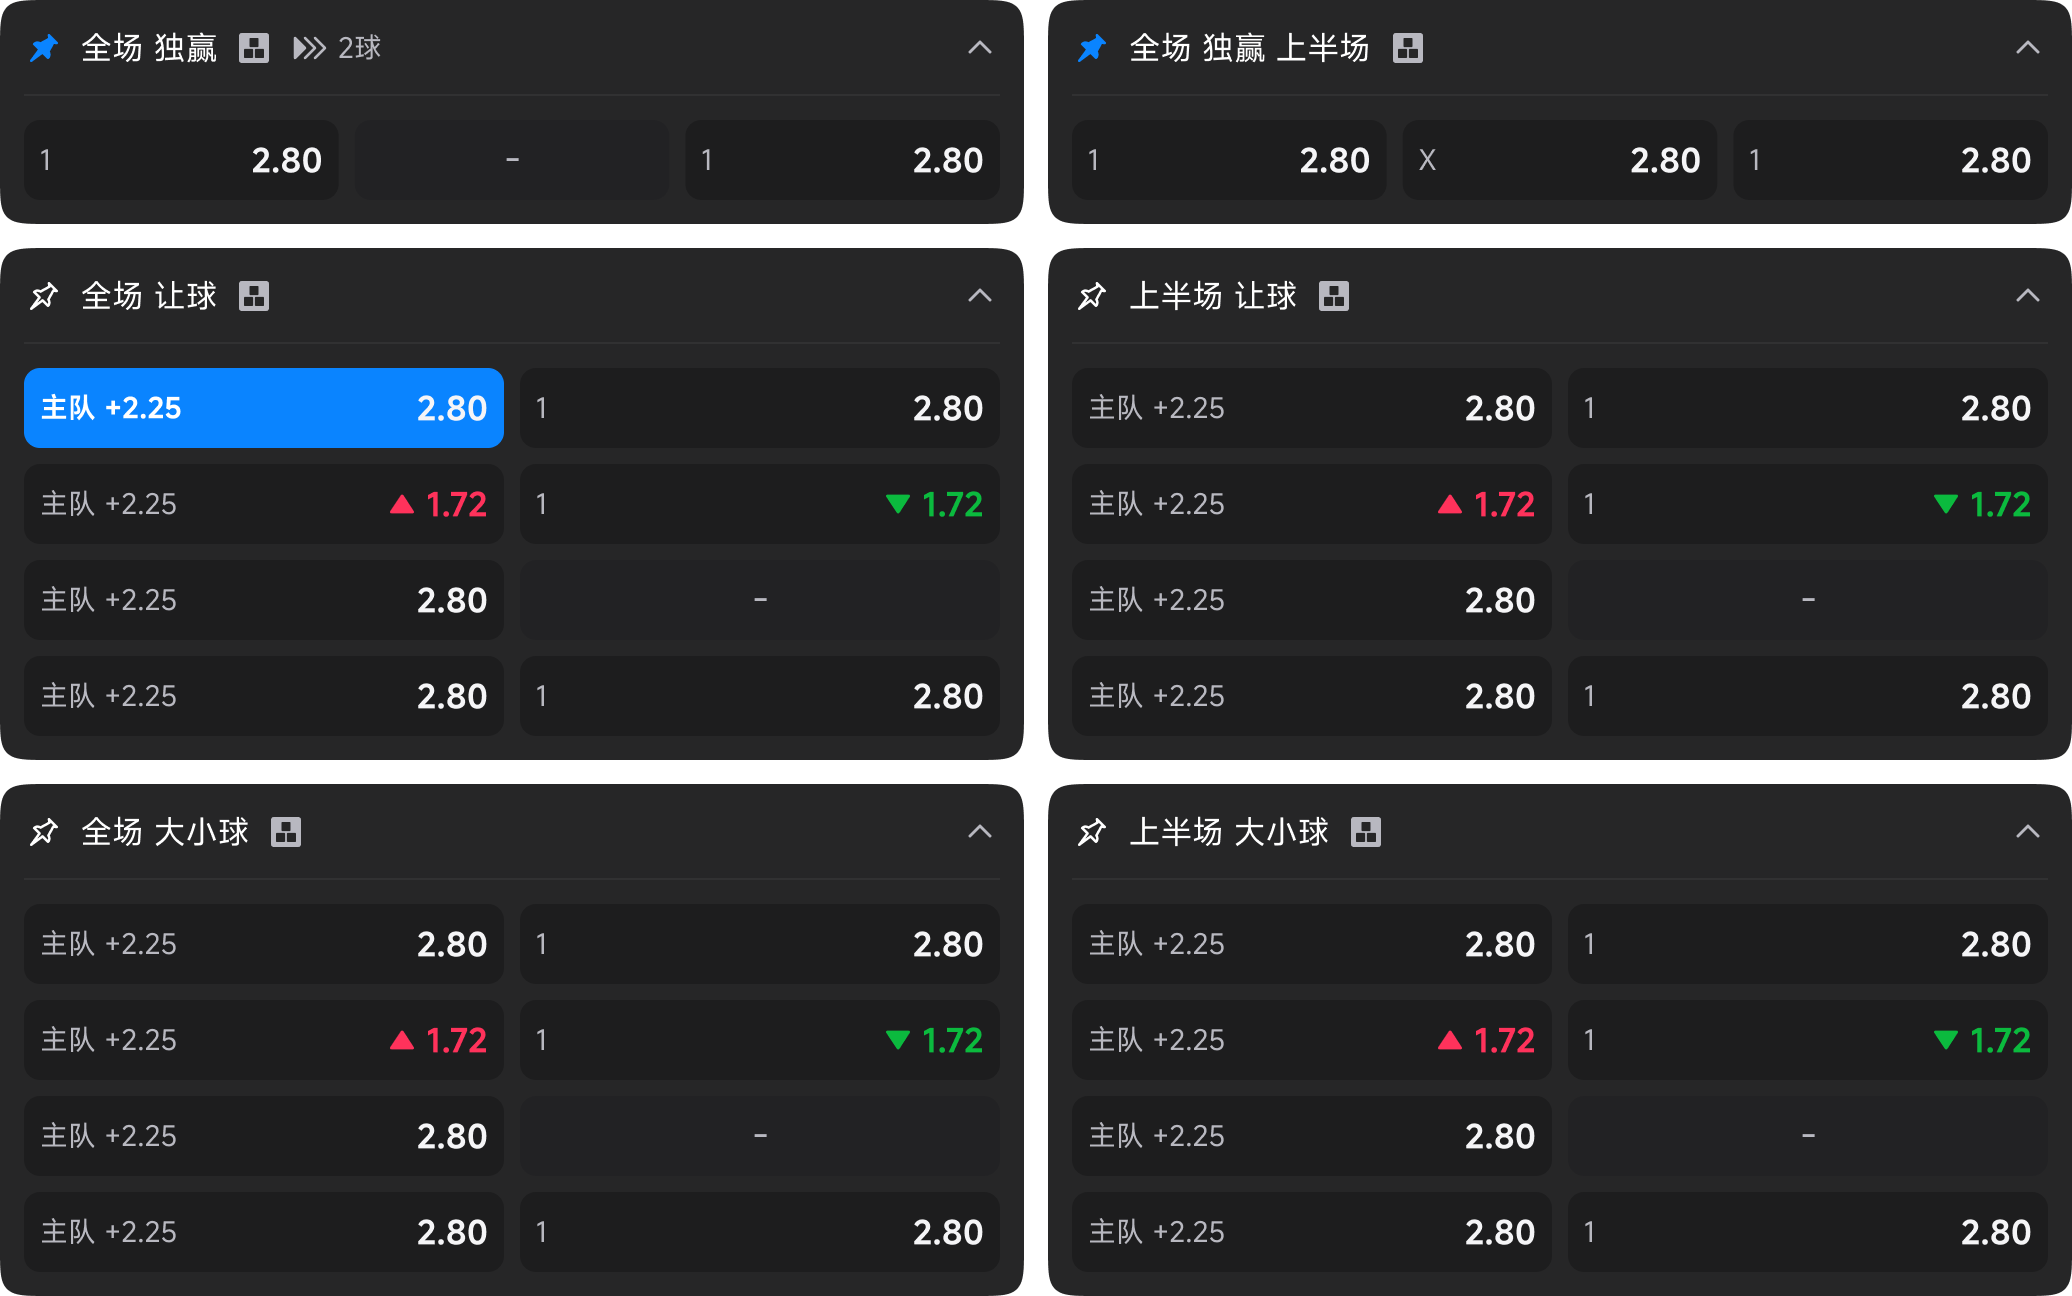Open layout icon beside 上半场 大小球
The width and height of the screenshot is (2072, 1296).
pyautogui.click(x=1366, y=832)
